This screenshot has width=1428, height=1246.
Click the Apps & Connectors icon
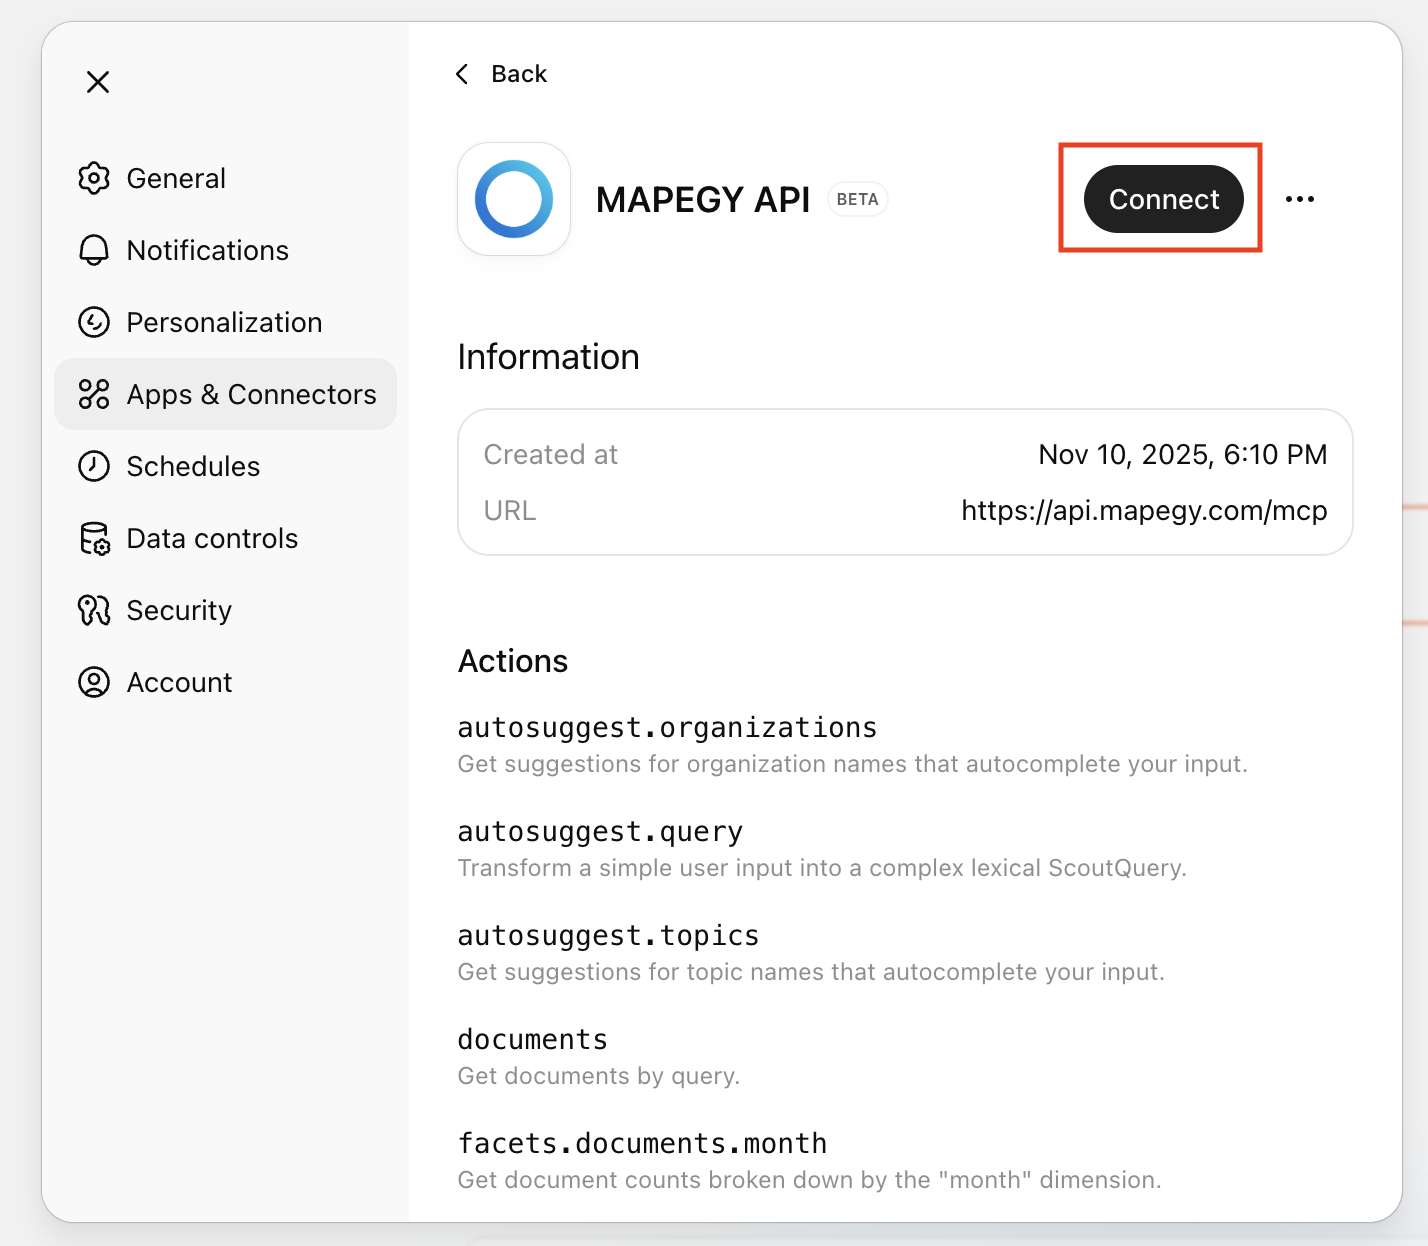94,394
